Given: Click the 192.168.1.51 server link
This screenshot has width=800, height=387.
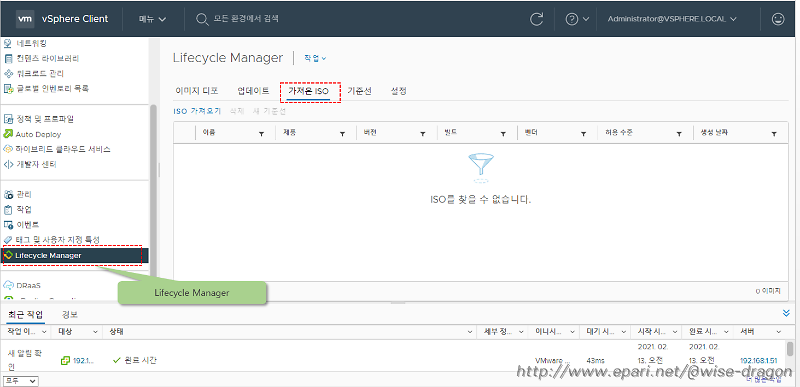Looking at the screenshot, I should coord(759,360).
